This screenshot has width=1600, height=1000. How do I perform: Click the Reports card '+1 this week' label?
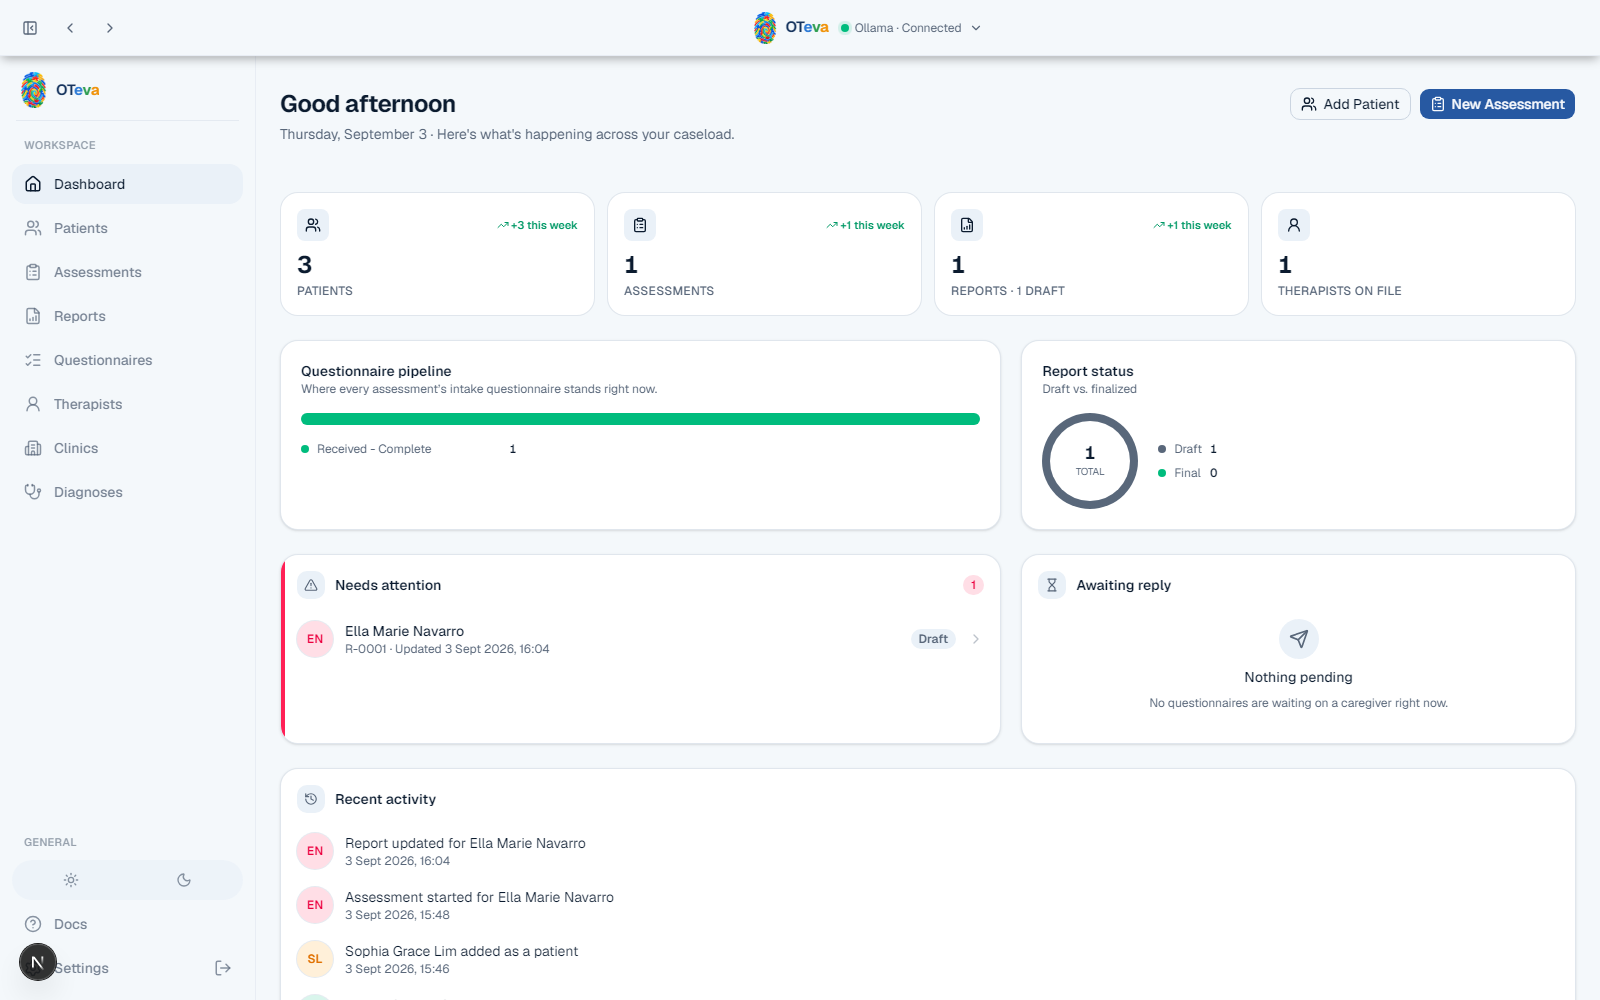point(1192,225)
